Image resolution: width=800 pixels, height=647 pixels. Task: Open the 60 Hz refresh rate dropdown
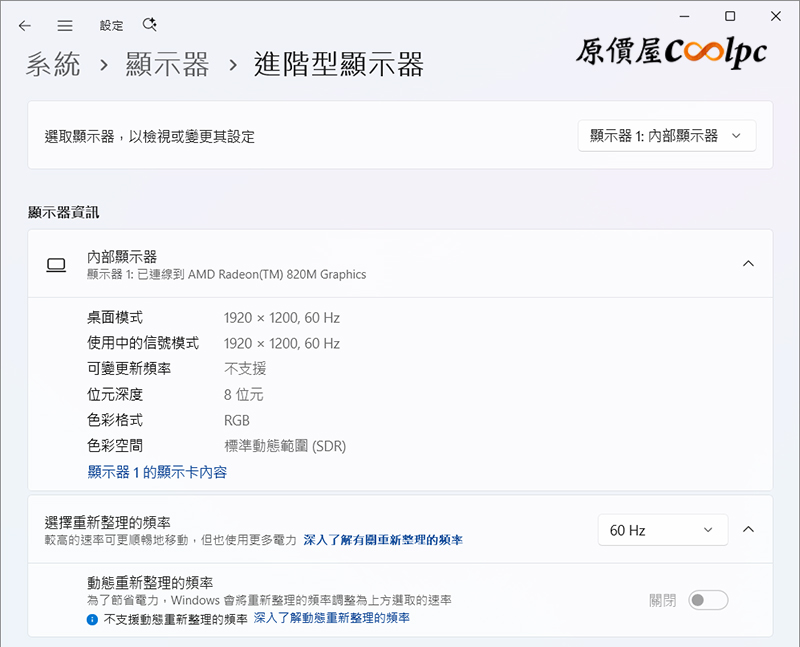pyautogui.click(x=661, y=530)
